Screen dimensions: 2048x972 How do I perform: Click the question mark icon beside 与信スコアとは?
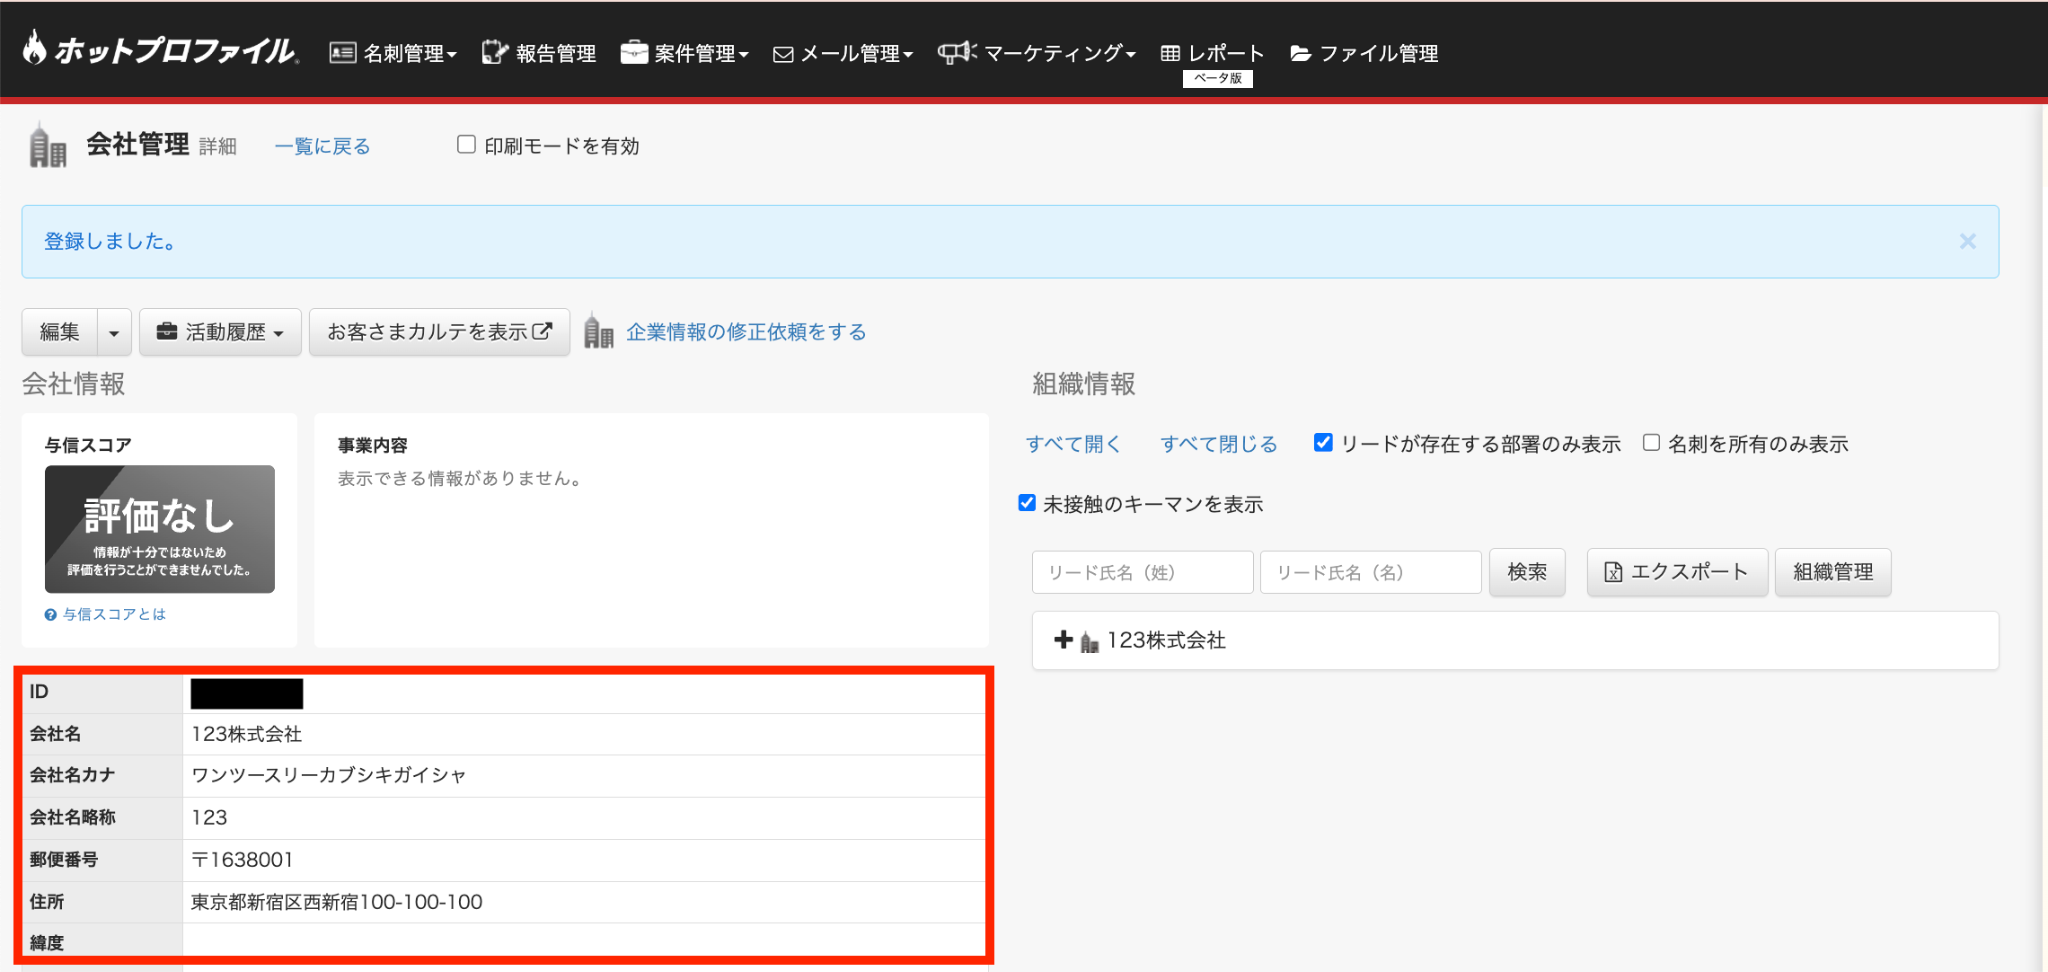tap(50, 615)
